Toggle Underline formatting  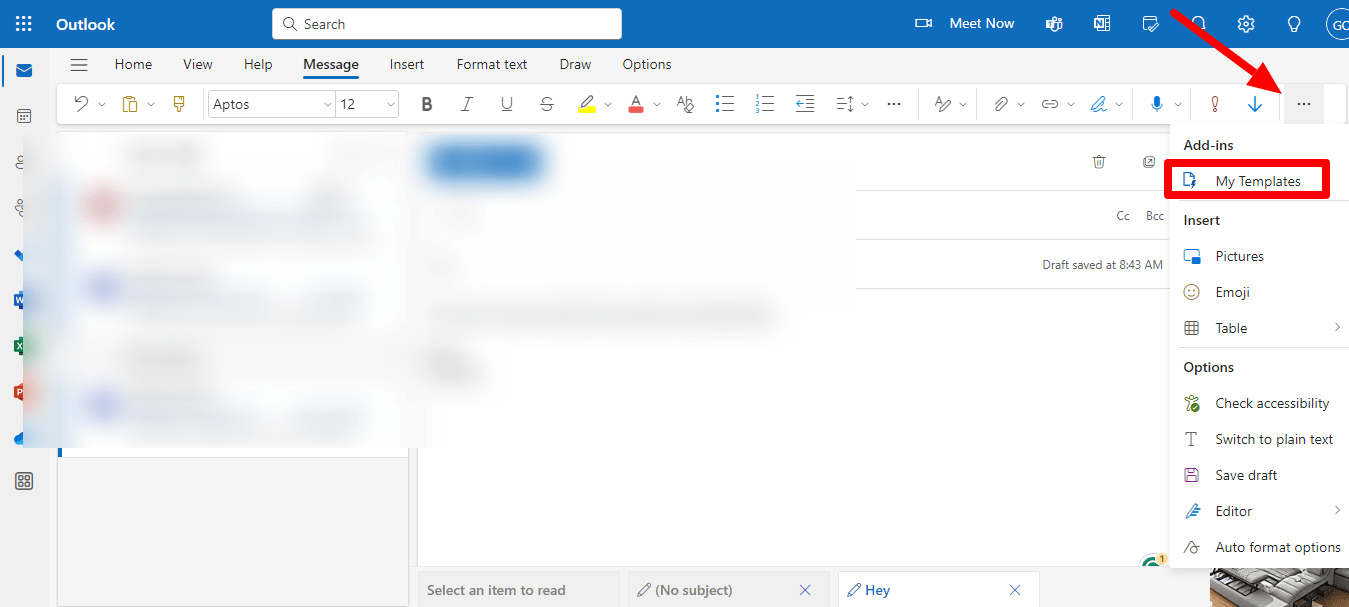pos(506,104)
